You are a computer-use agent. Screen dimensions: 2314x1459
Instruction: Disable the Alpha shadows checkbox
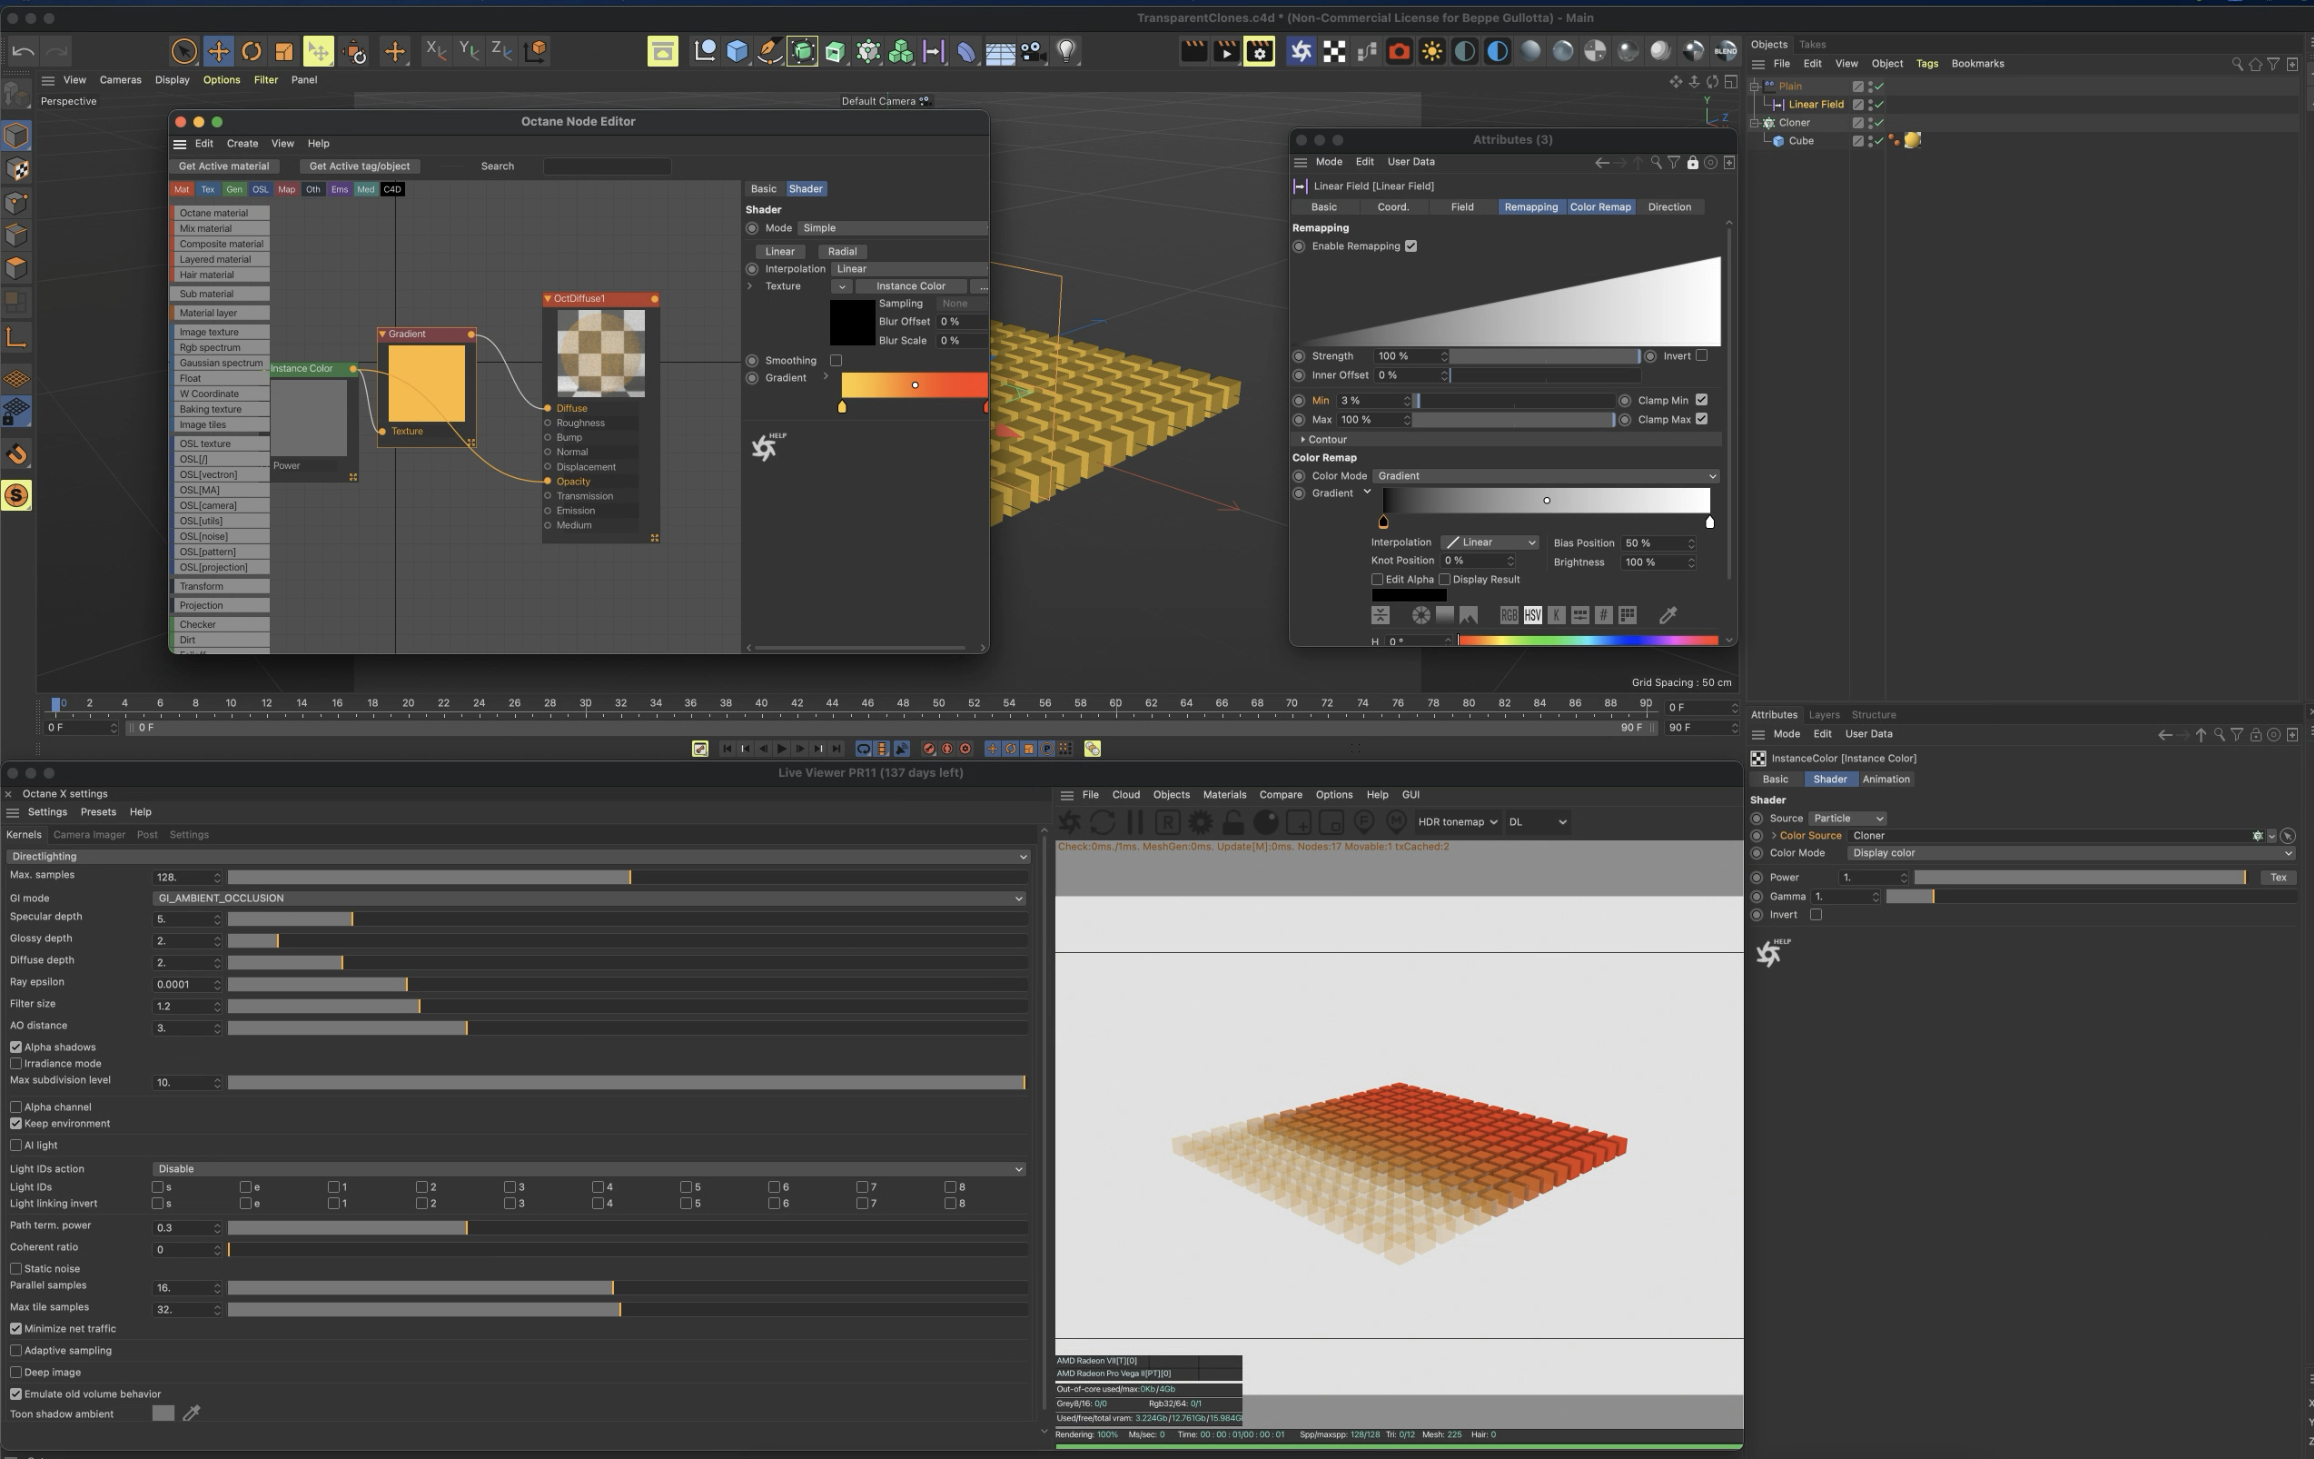coord(16,1047)
